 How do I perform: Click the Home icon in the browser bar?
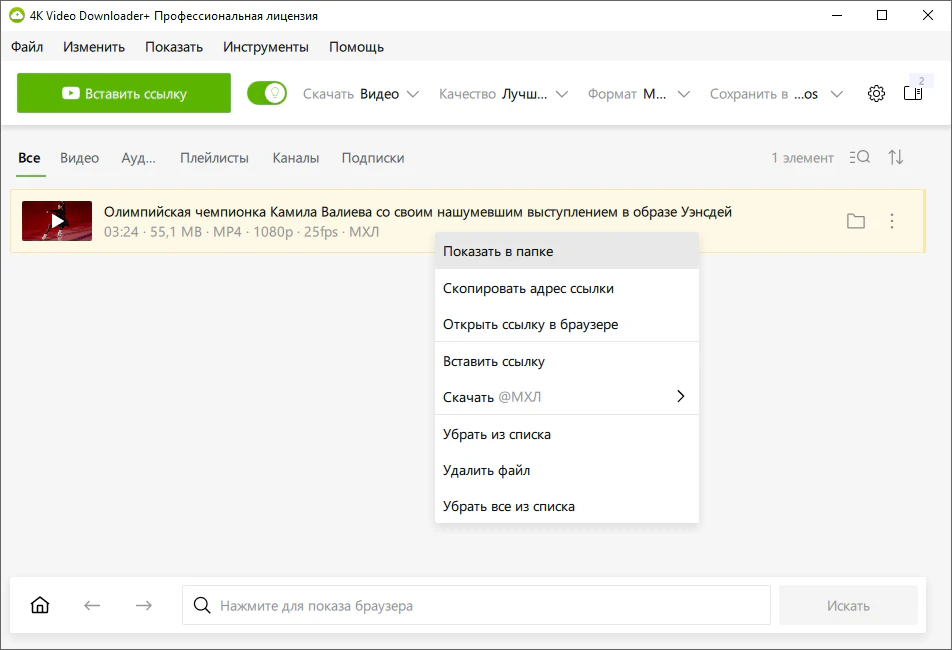pyautogui.click(x=40, y=604)
